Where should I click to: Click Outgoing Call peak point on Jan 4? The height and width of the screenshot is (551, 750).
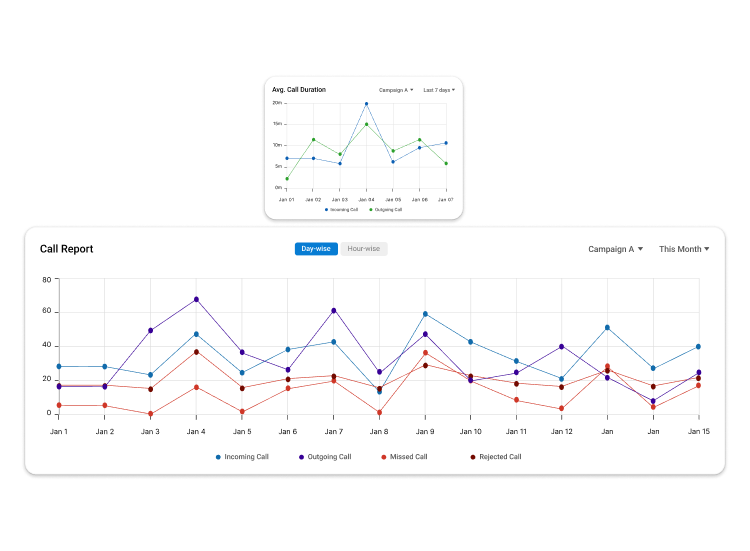coord(196,299)
